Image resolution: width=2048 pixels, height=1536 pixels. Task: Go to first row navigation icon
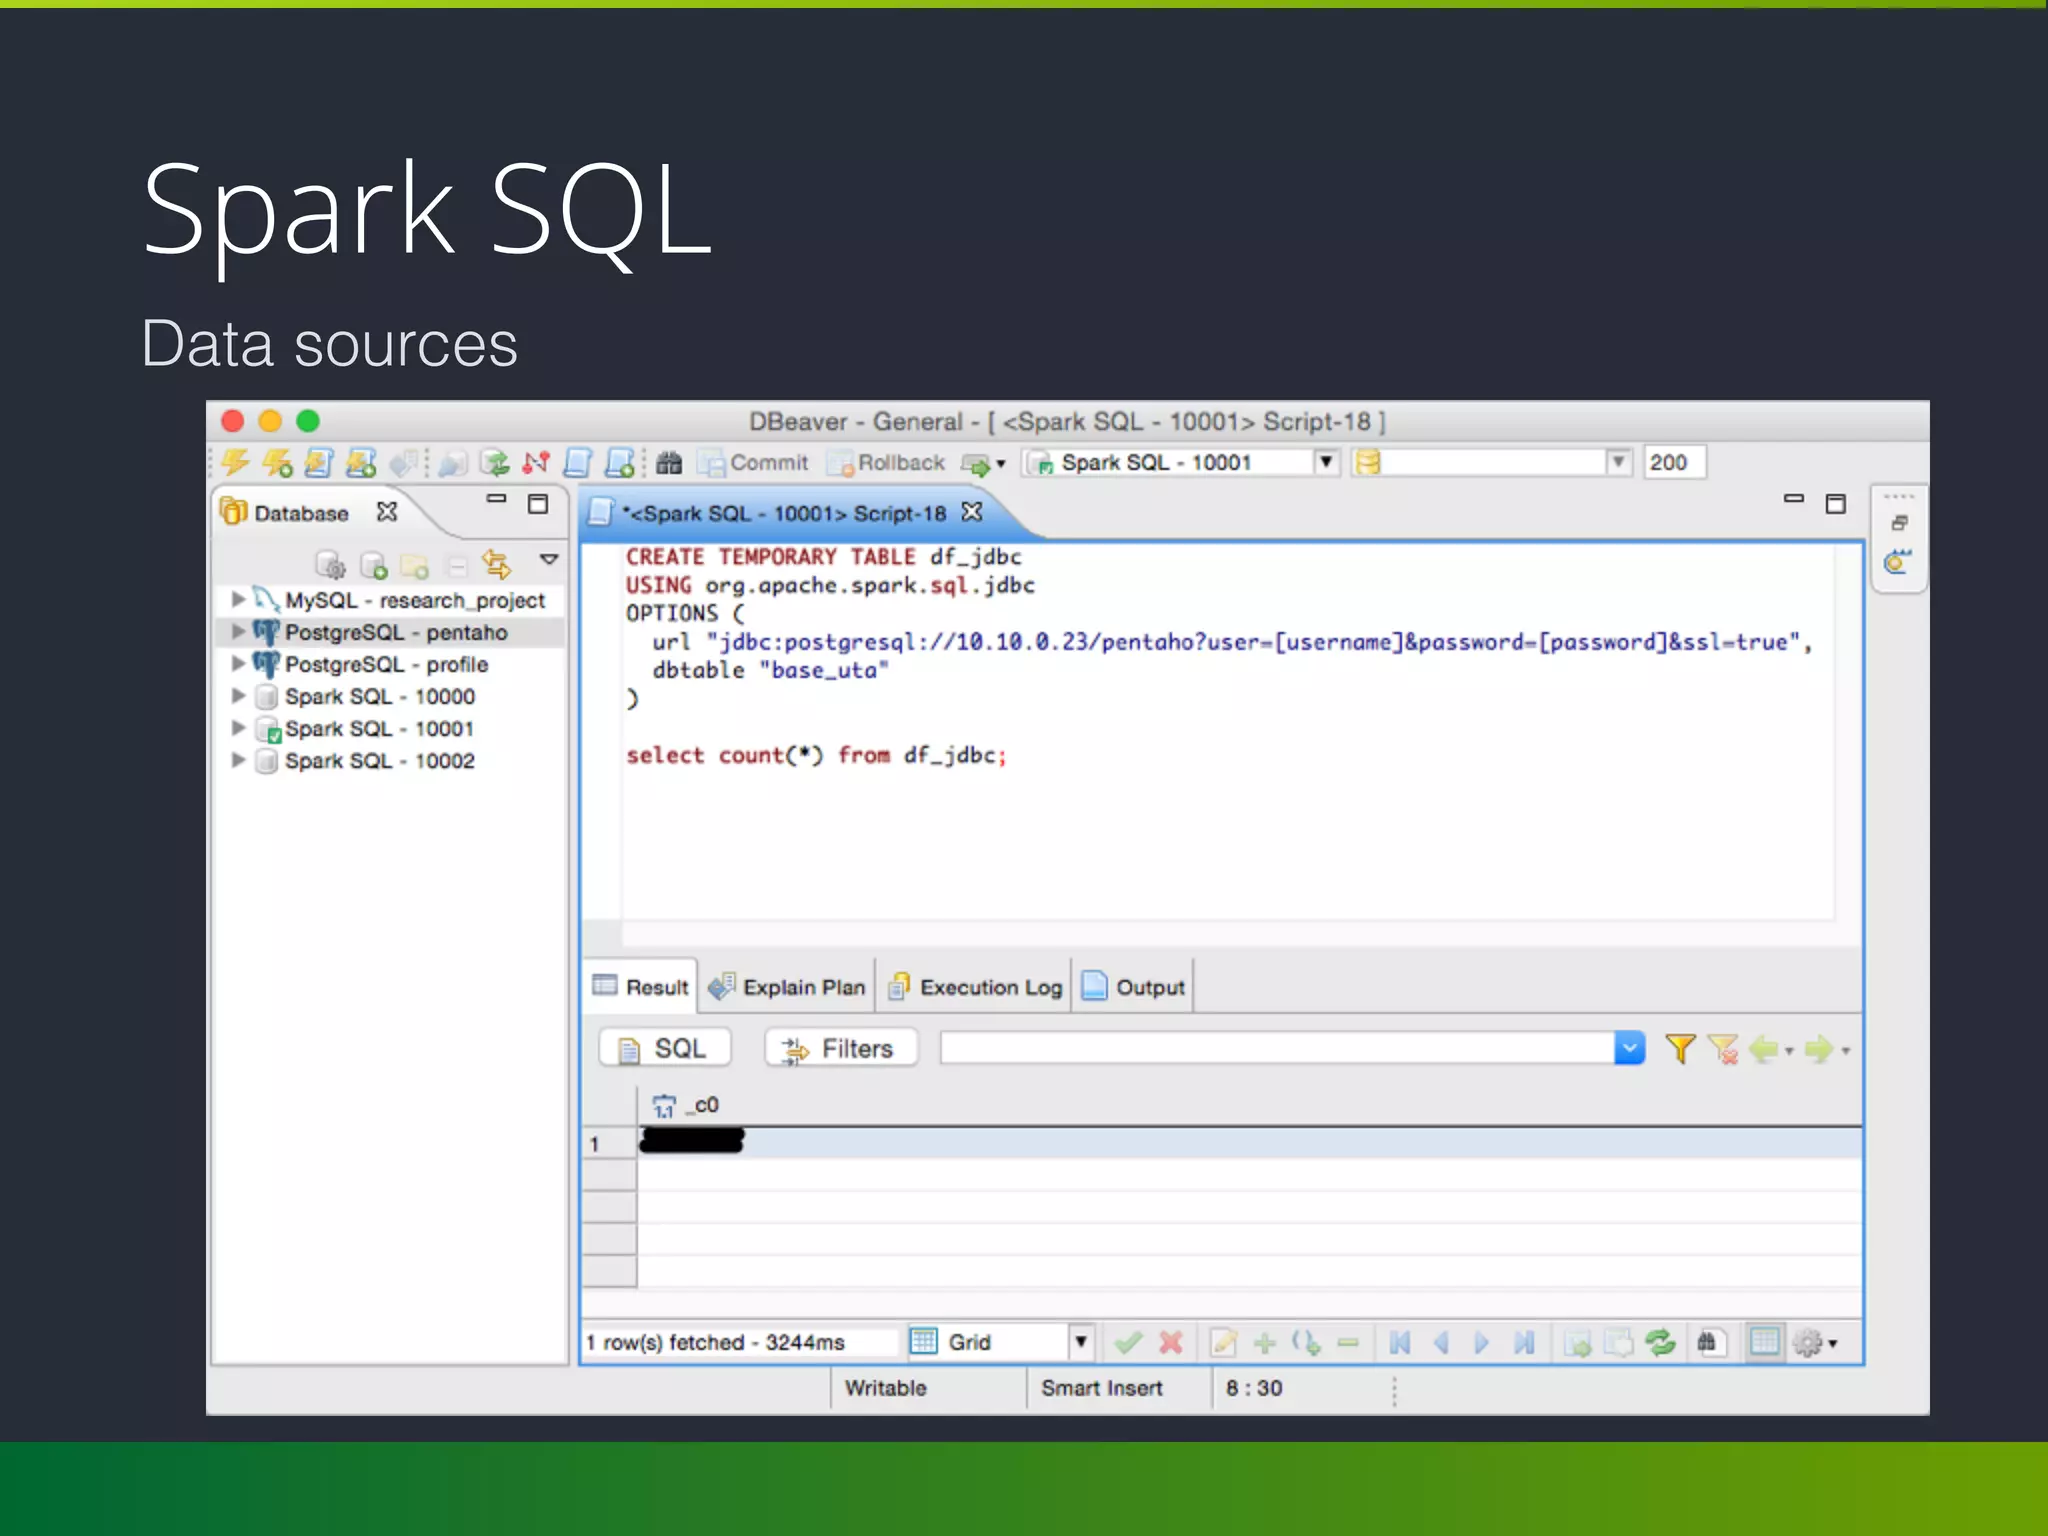[1400, 1342]
